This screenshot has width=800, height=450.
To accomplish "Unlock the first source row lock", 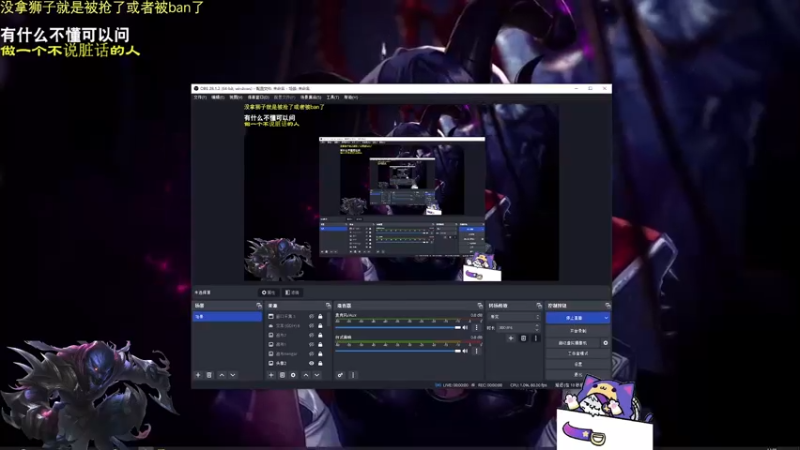I will click(x=320, y=316).
